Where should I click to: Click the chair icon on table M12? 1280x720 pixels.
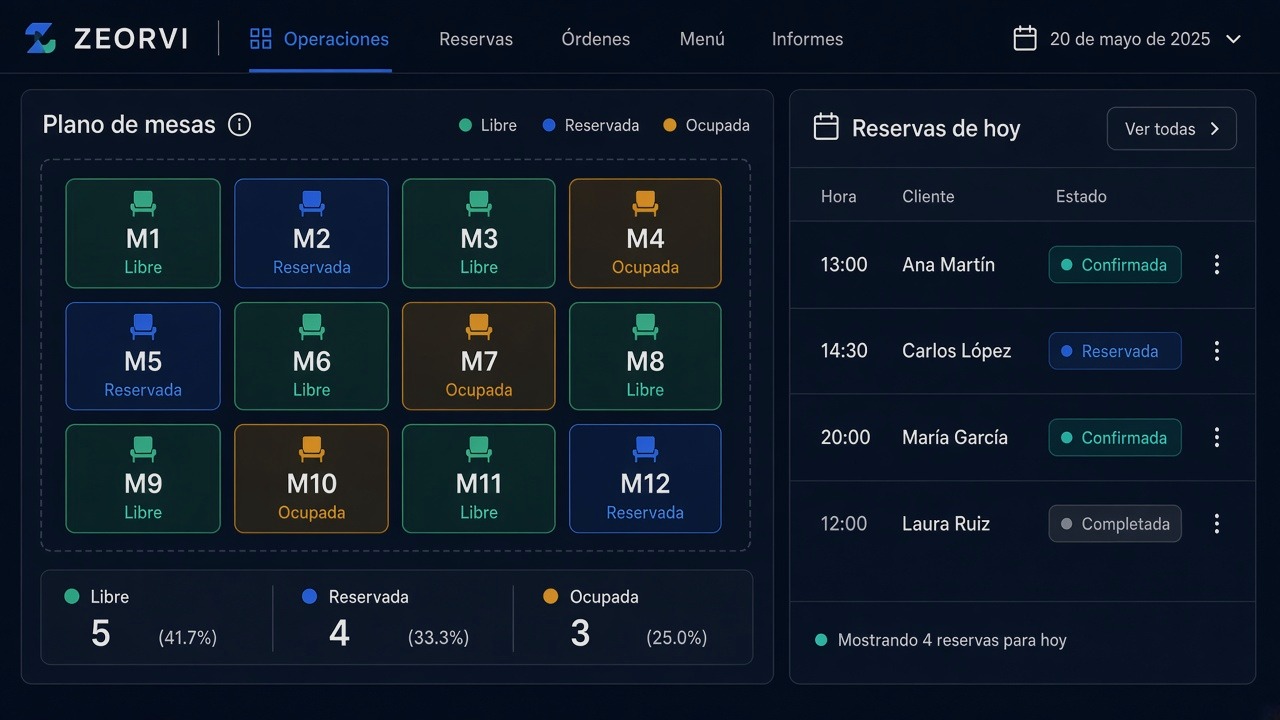[x=645, y=448]
